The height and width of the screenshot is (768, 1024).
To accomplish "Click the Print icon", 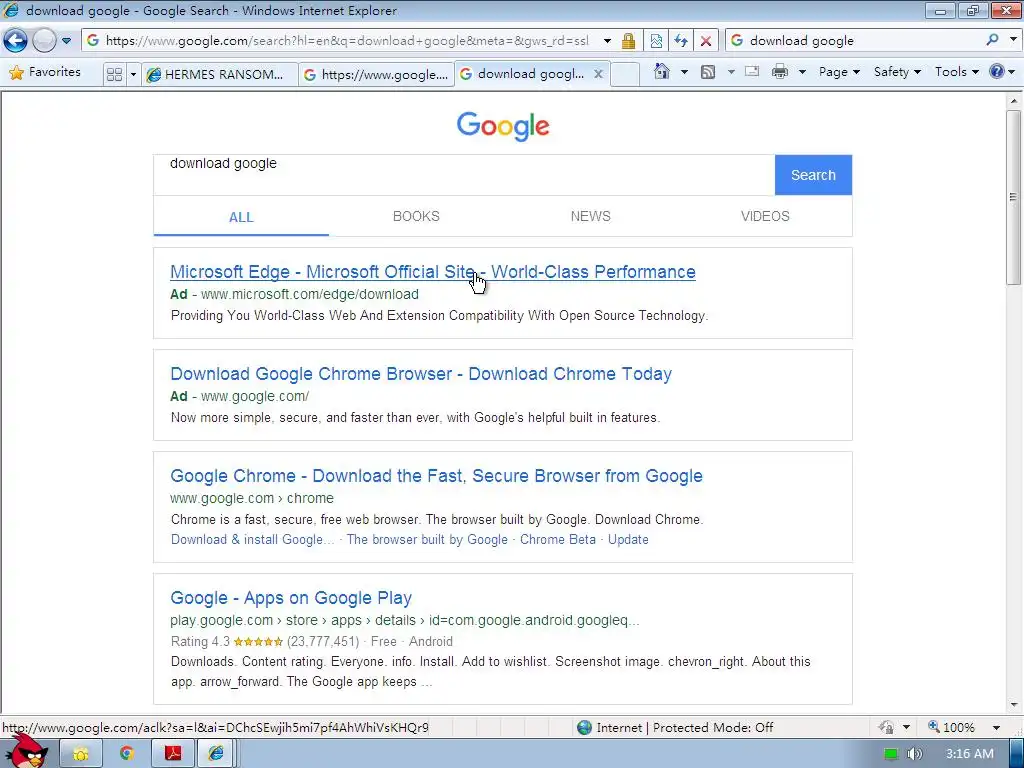I will click(x=779, y=72).
